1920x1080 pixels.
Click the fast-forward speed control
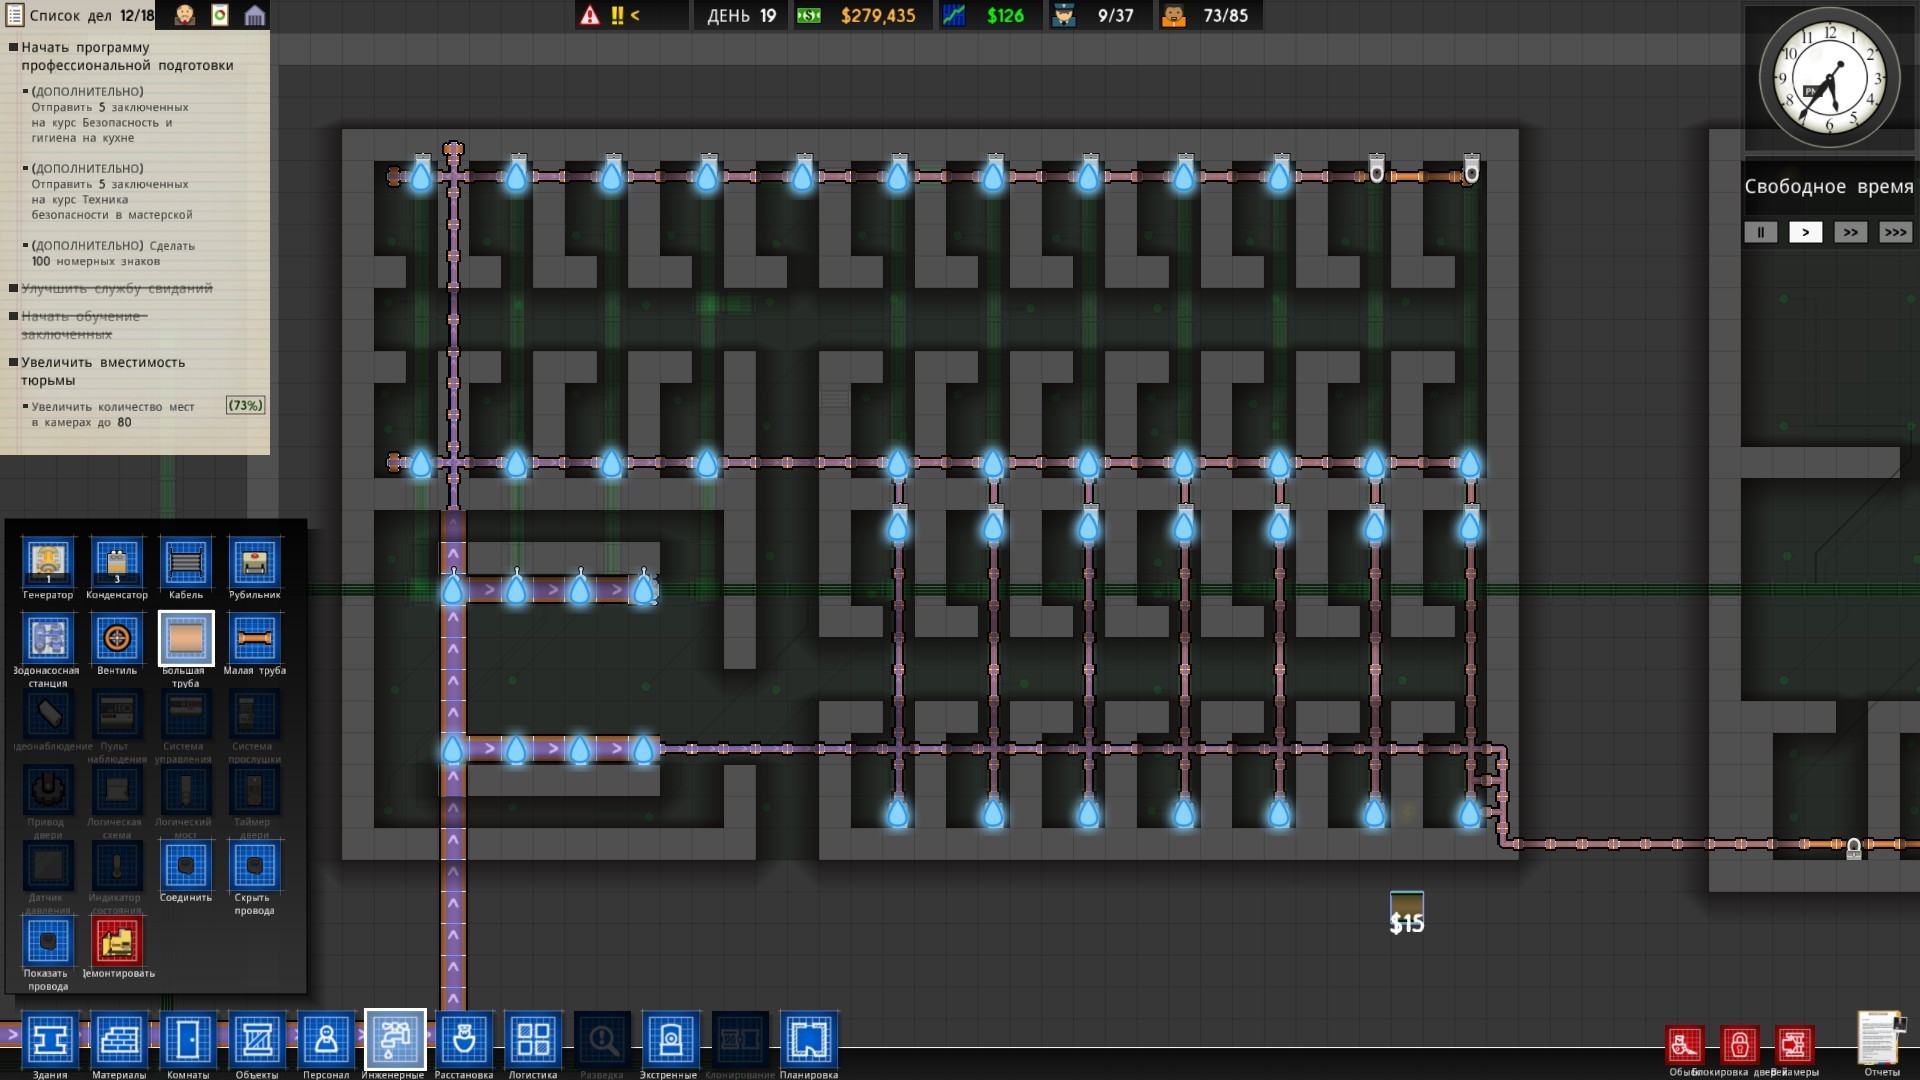[1851, 232]
